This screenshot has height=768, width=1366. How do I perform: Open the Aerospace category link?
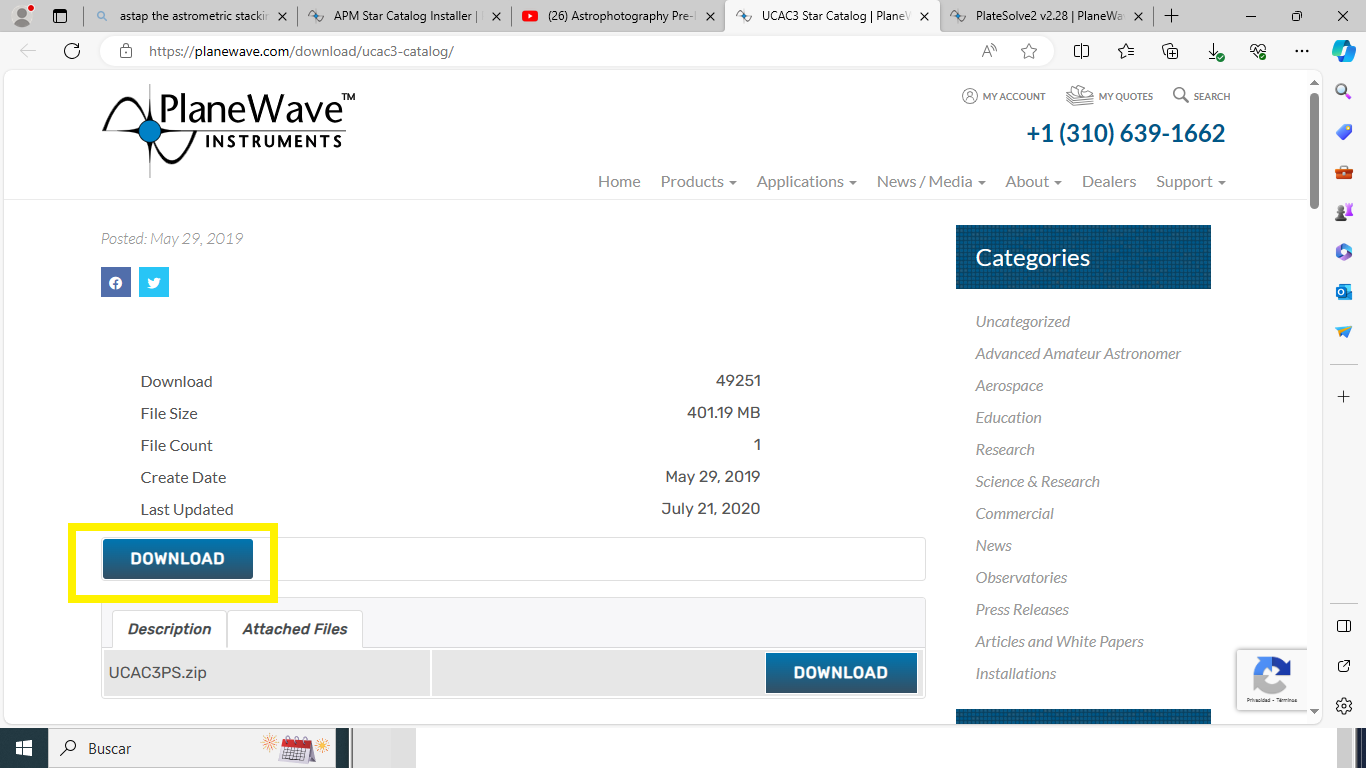(1009, 386)
